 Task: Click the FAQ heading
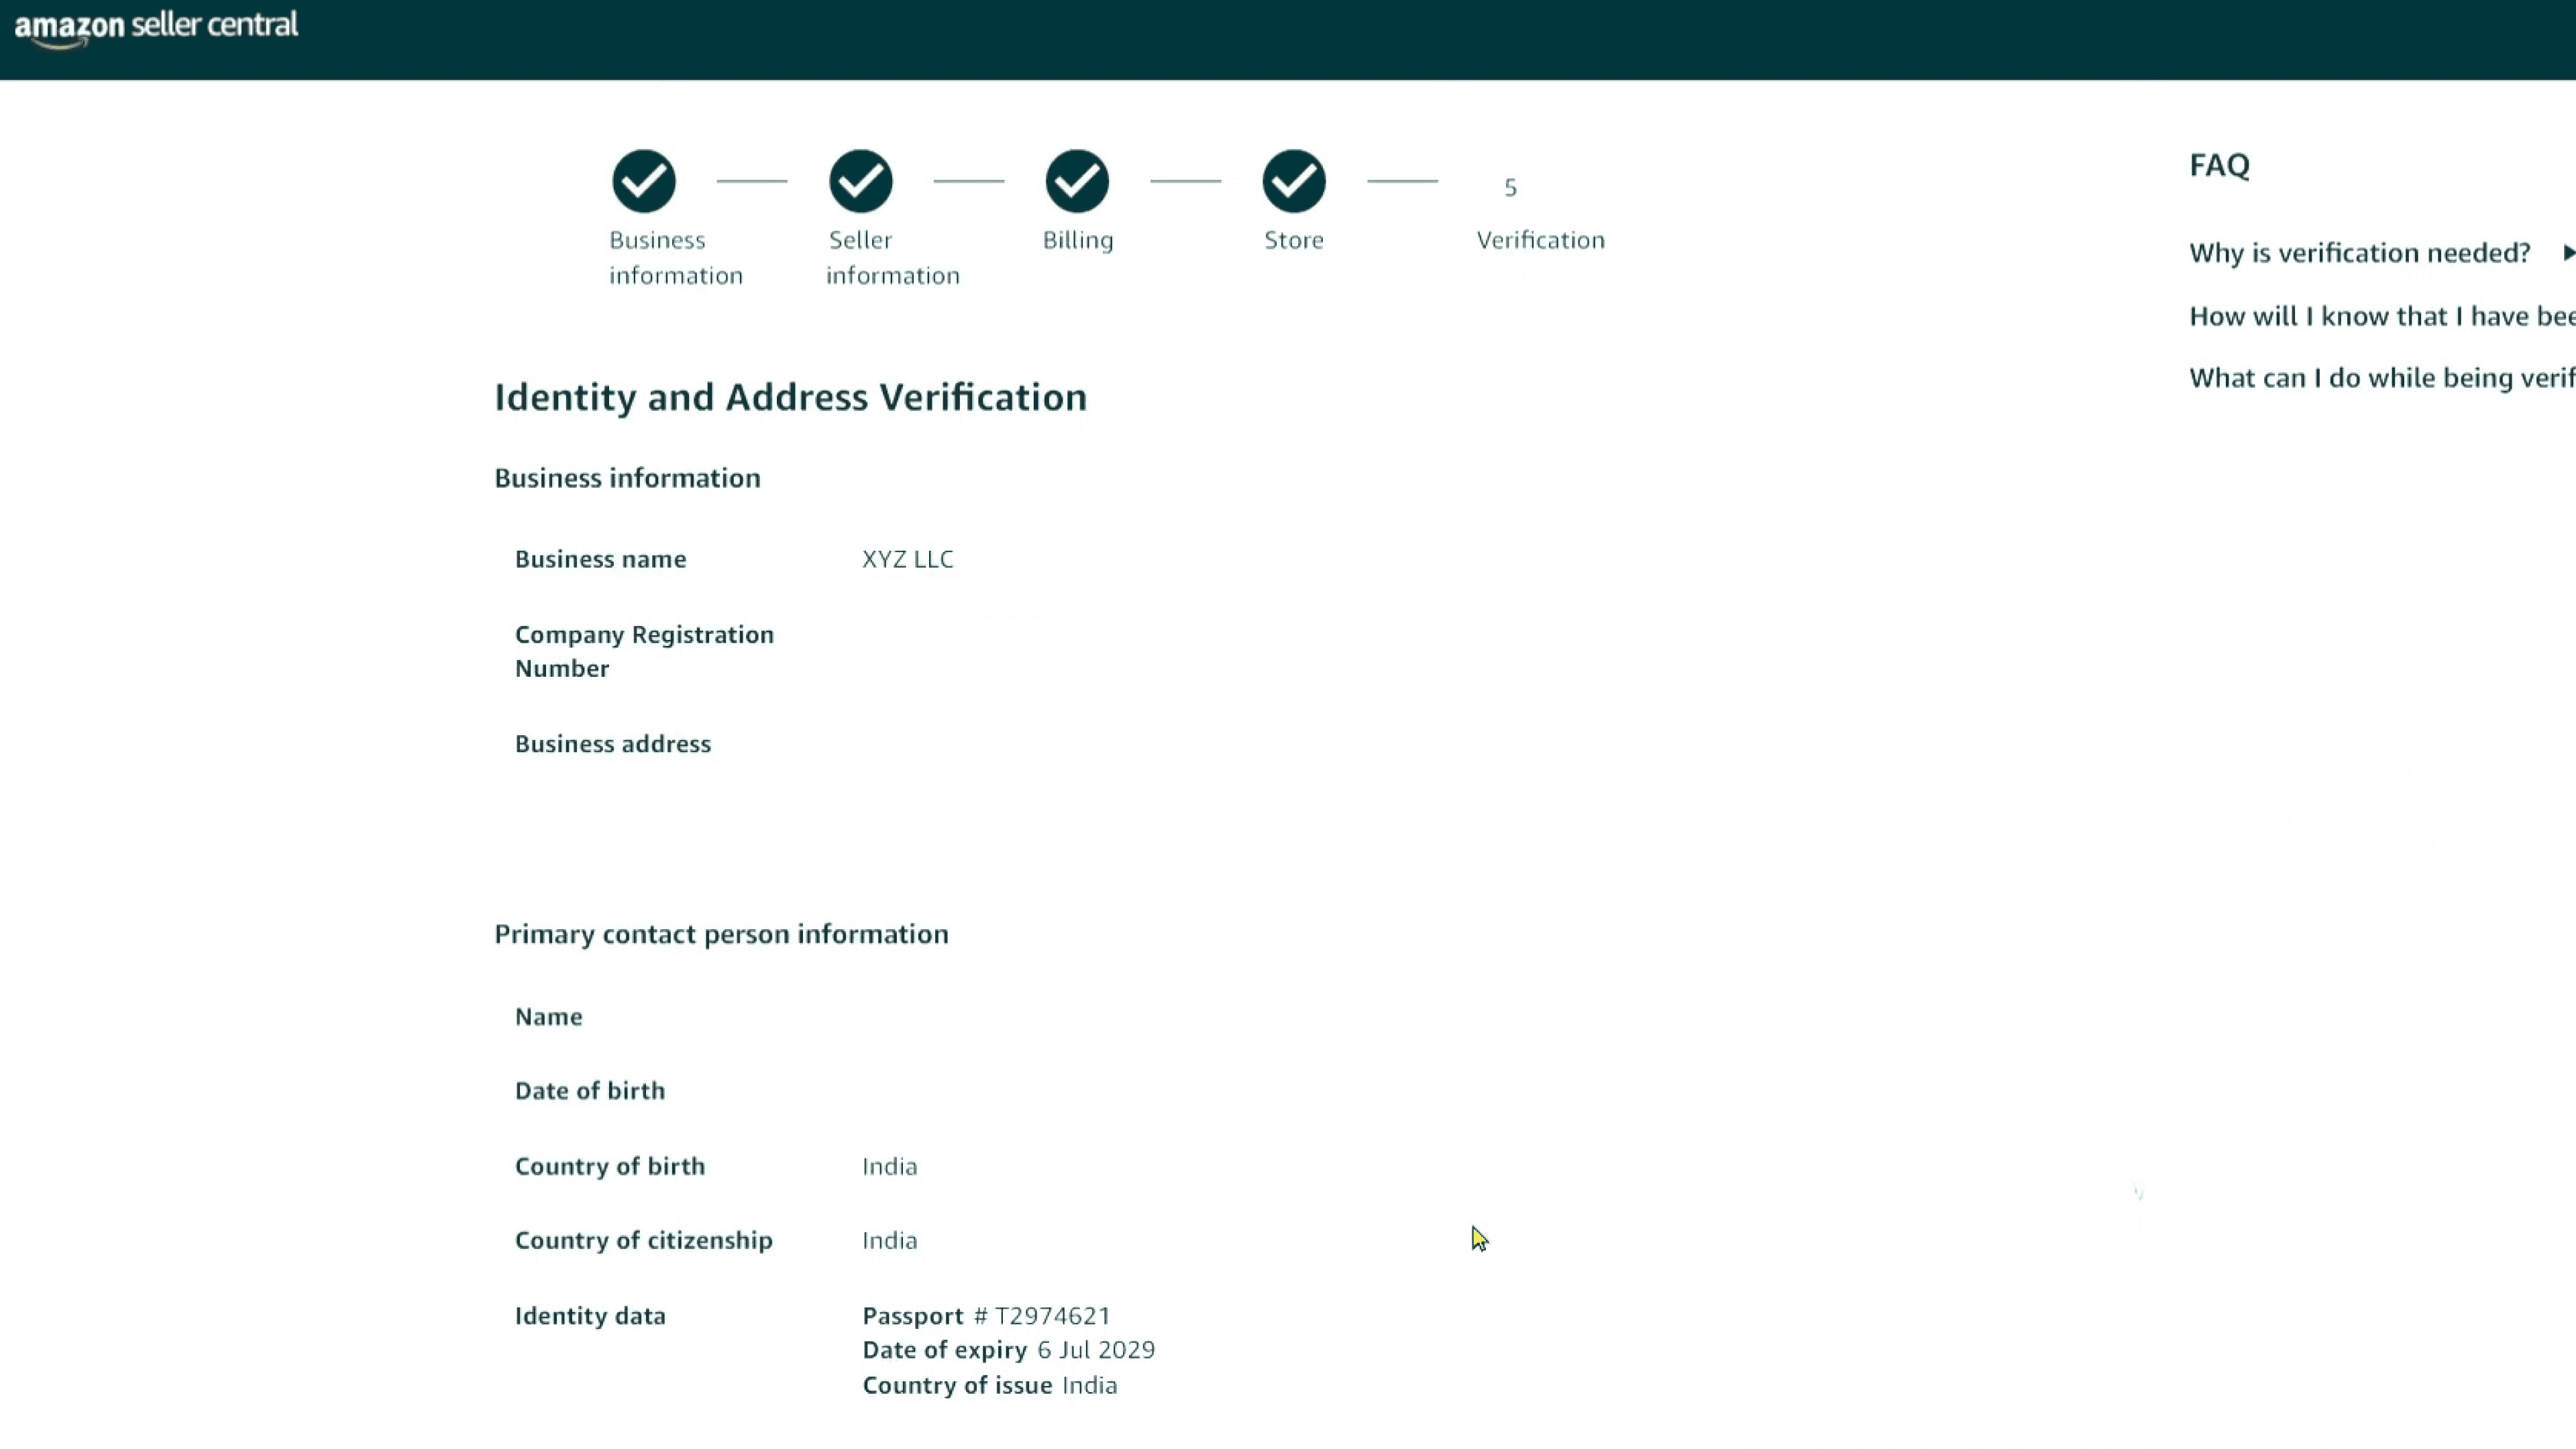click(x=2219, y=165)
